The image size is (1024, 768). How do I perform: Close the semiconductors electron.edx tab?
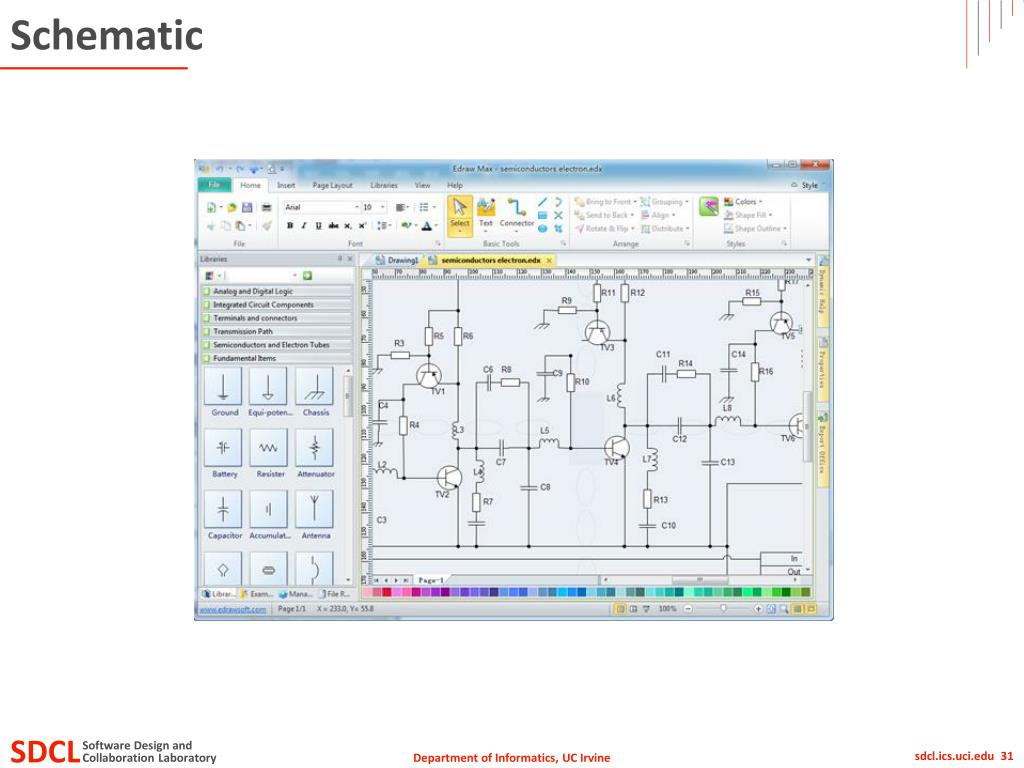549,260
